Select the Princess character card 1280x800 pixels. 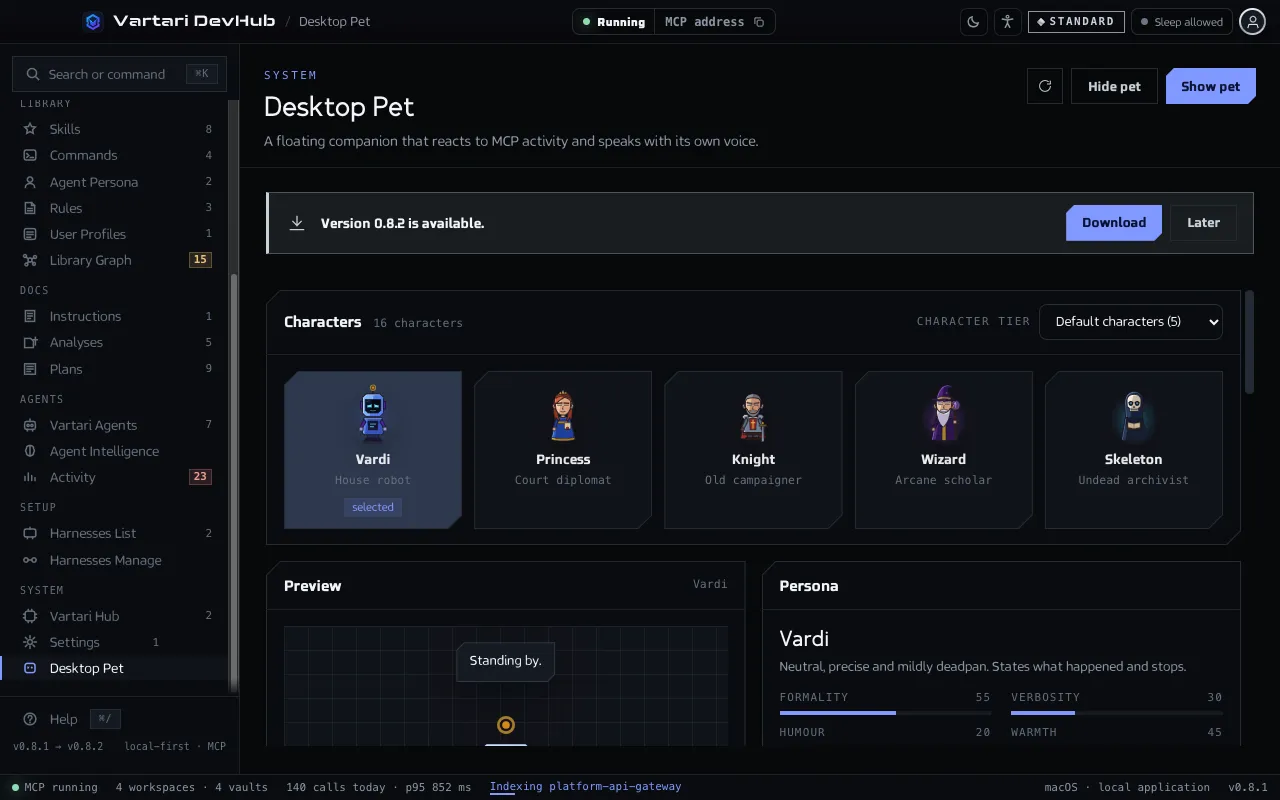click(x=563, y=450)
